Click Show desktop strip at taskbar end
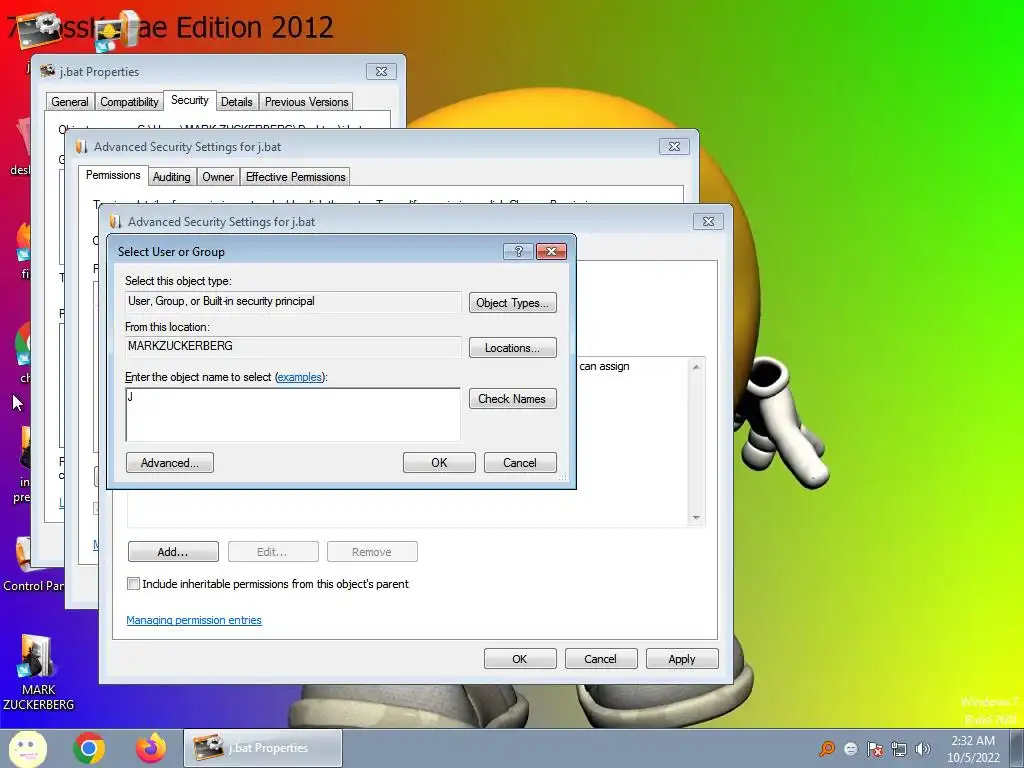This screenshot has width=1024, height=768. (x=1017, y=748)
